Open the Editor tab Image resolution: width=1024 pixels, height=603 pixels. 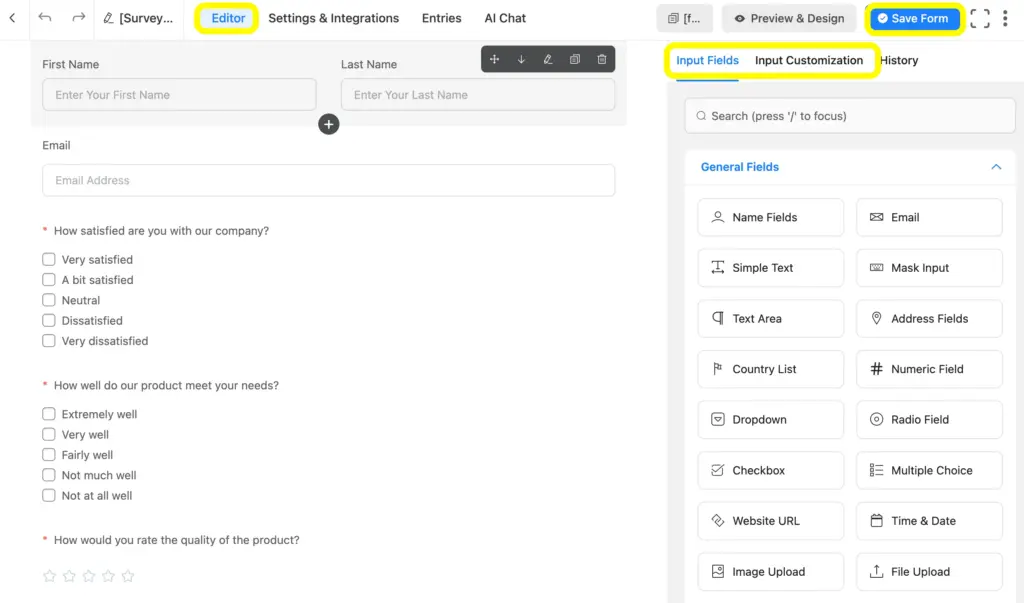[x=228, y=18]
